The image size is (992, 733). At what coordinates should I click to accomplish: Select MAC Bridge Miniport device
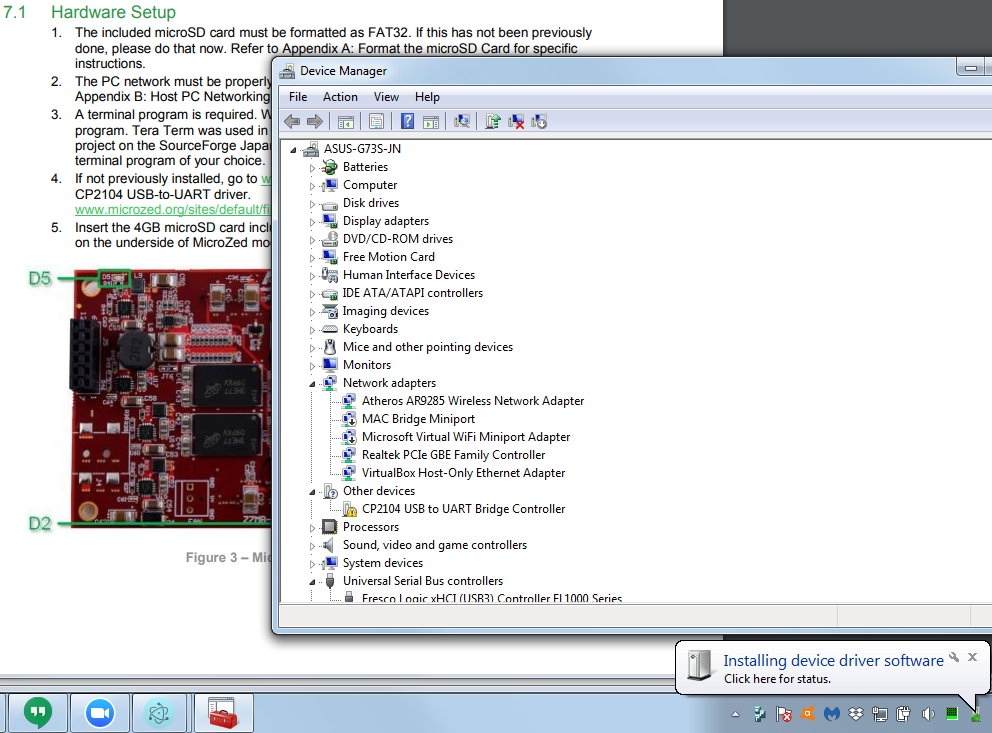point(418,419)
